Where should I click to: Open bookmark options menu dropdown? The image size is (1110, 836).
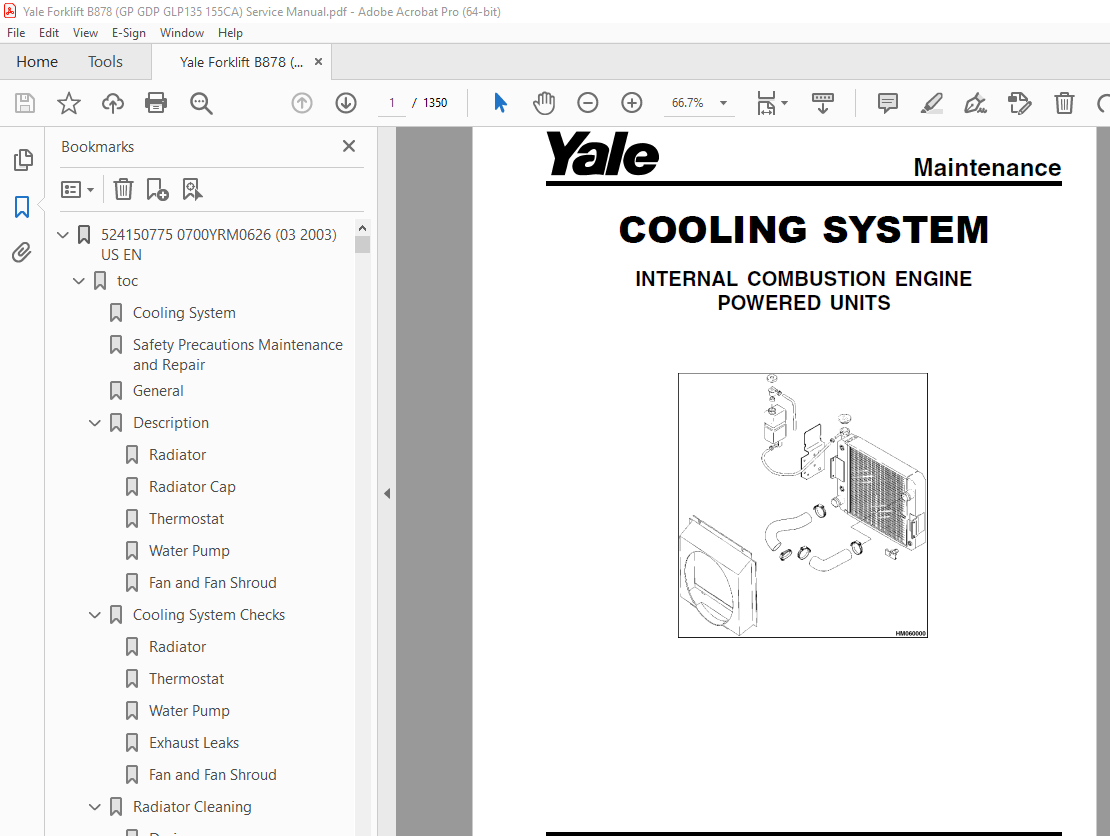point(77,189)
